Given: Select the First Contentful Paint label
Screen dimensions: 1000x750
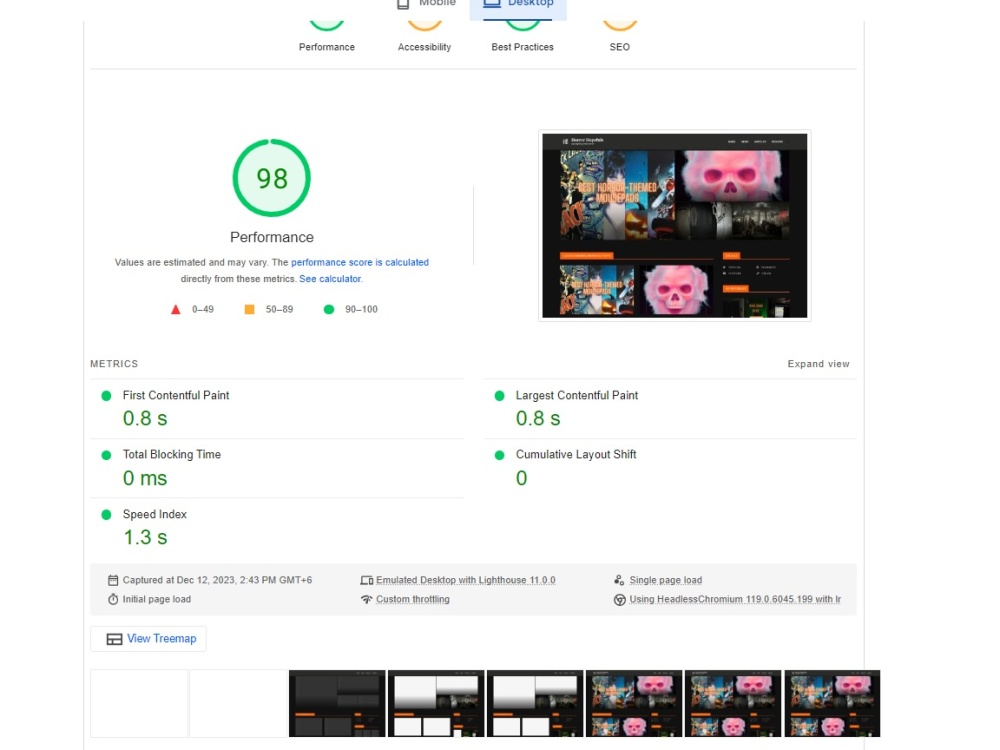Looking at the screenshot, I should coord(176,395).
